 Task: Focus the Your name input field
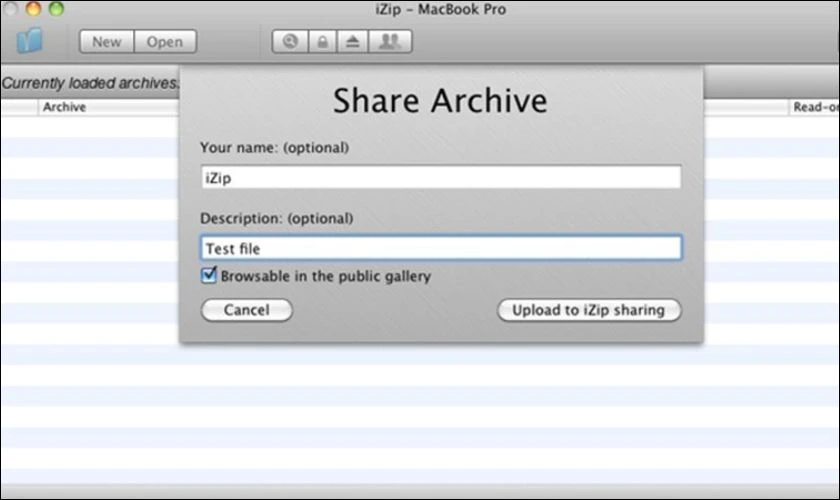(441, 177)
